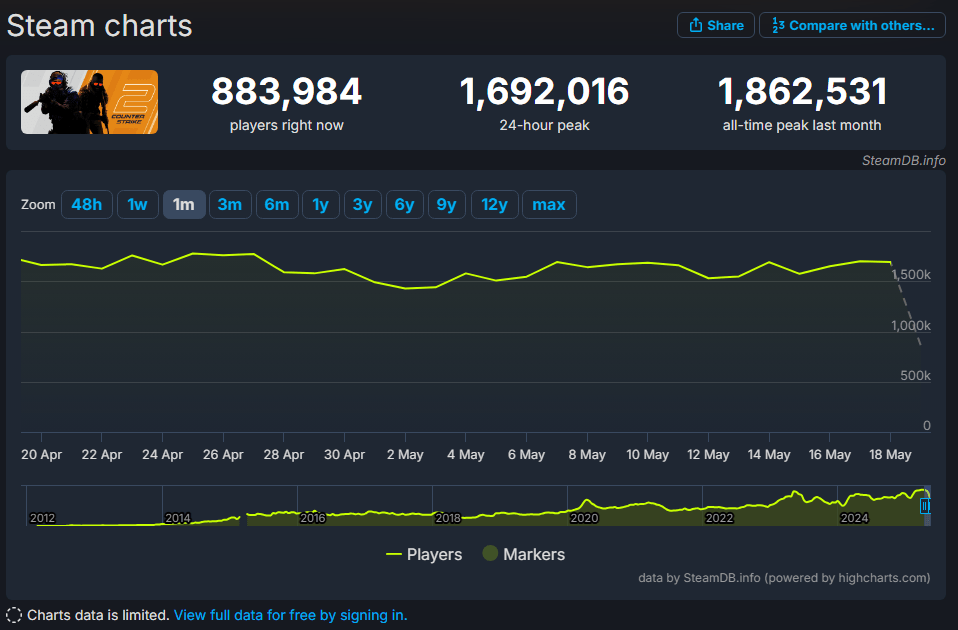958x630 pixels.
Task: Open Compare with others dialog
Action: (852, 25)
